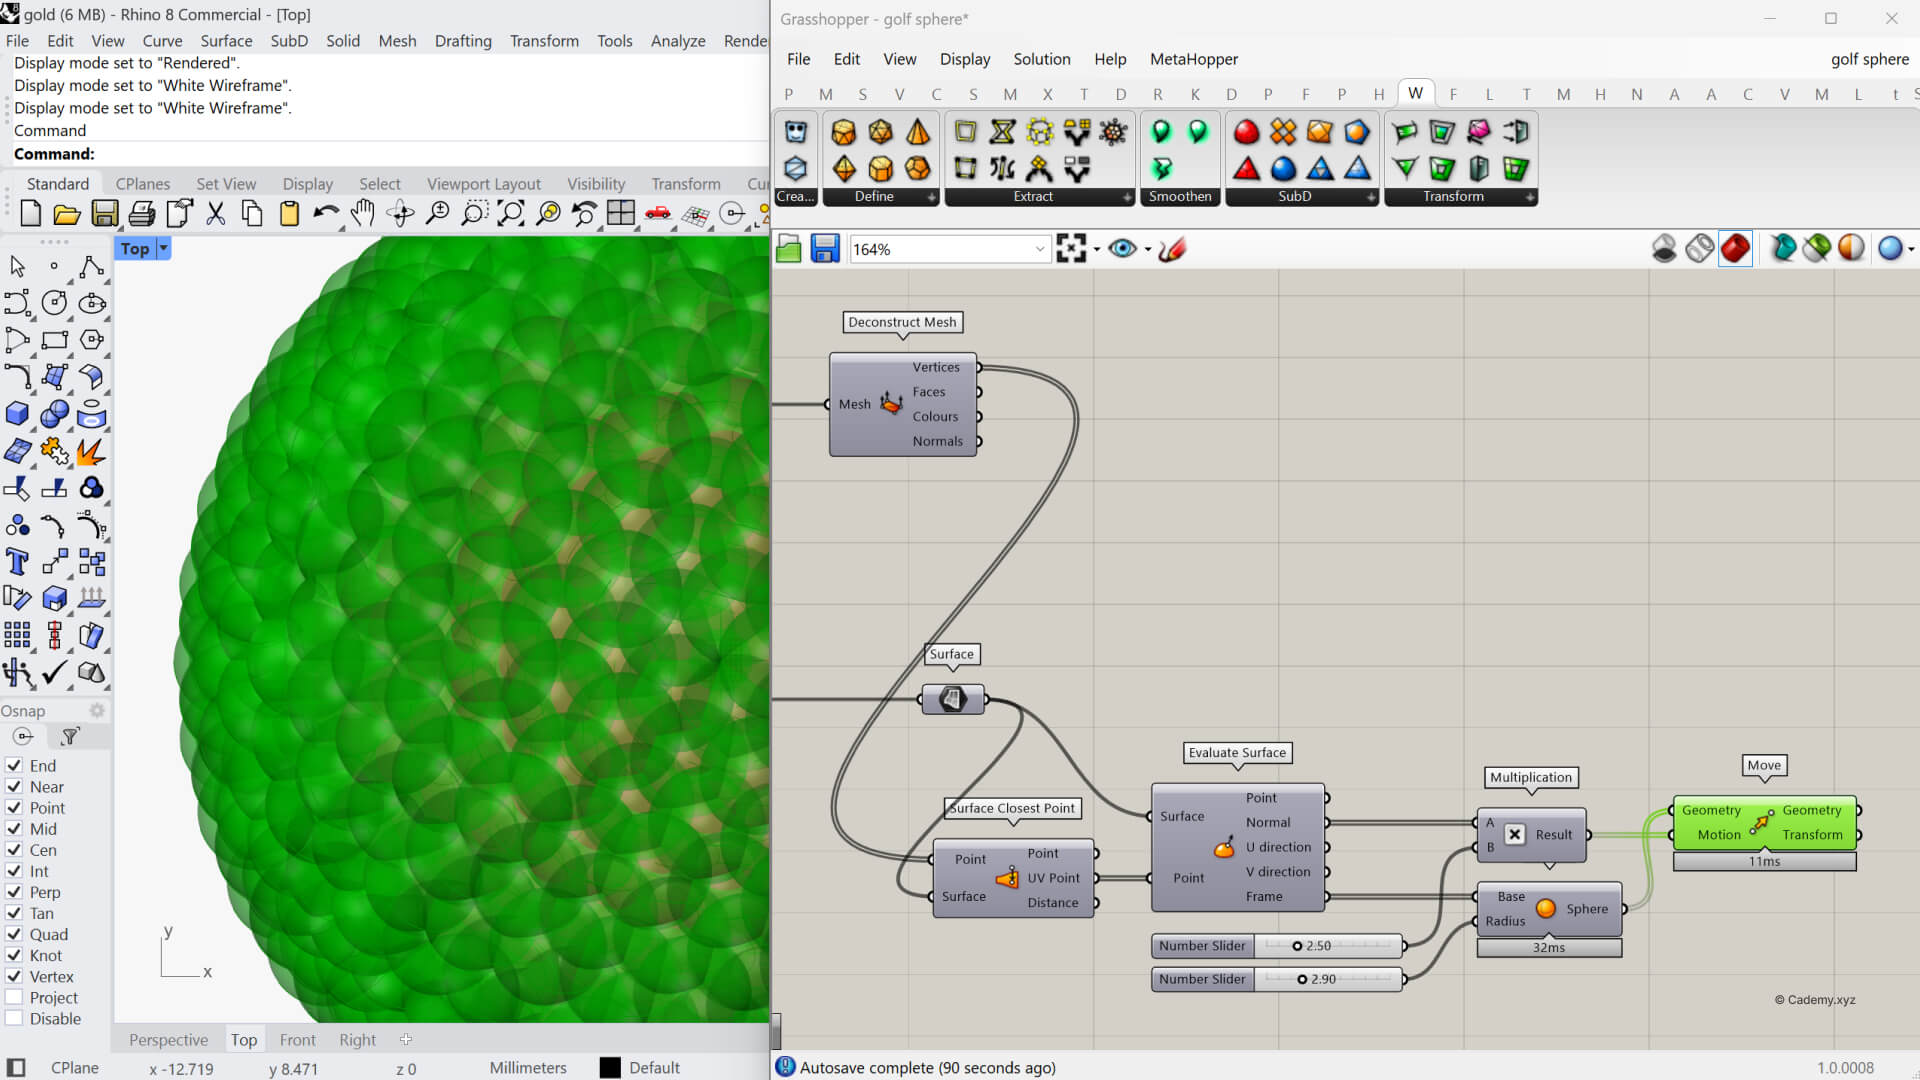This screenshot has height=1080, width=1920.
Task: Open the Solution menu in Grasshopper
Action: pos(1041,59)
